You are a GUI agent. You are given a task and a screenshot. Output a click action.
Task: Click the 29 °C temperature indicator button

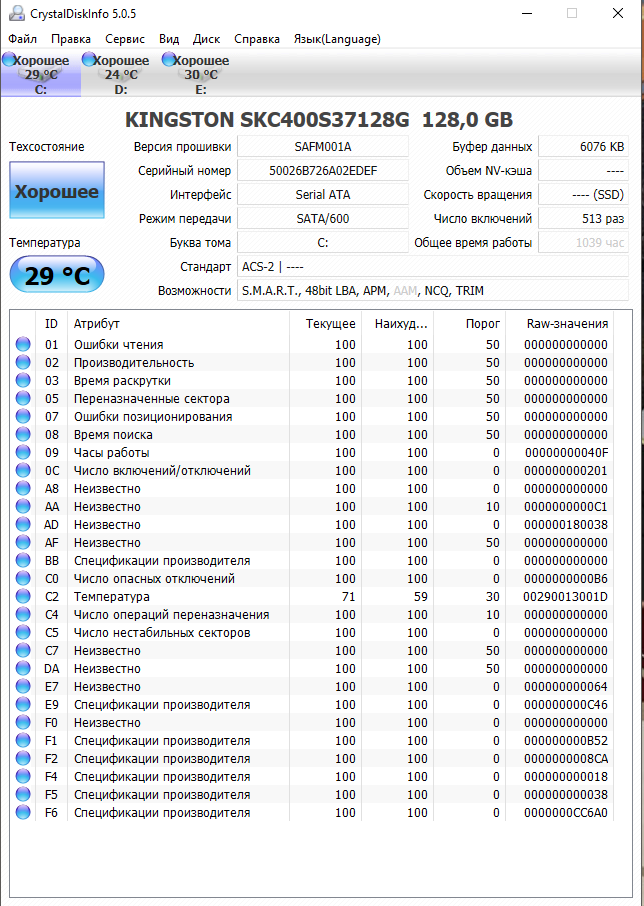[57, 274]
